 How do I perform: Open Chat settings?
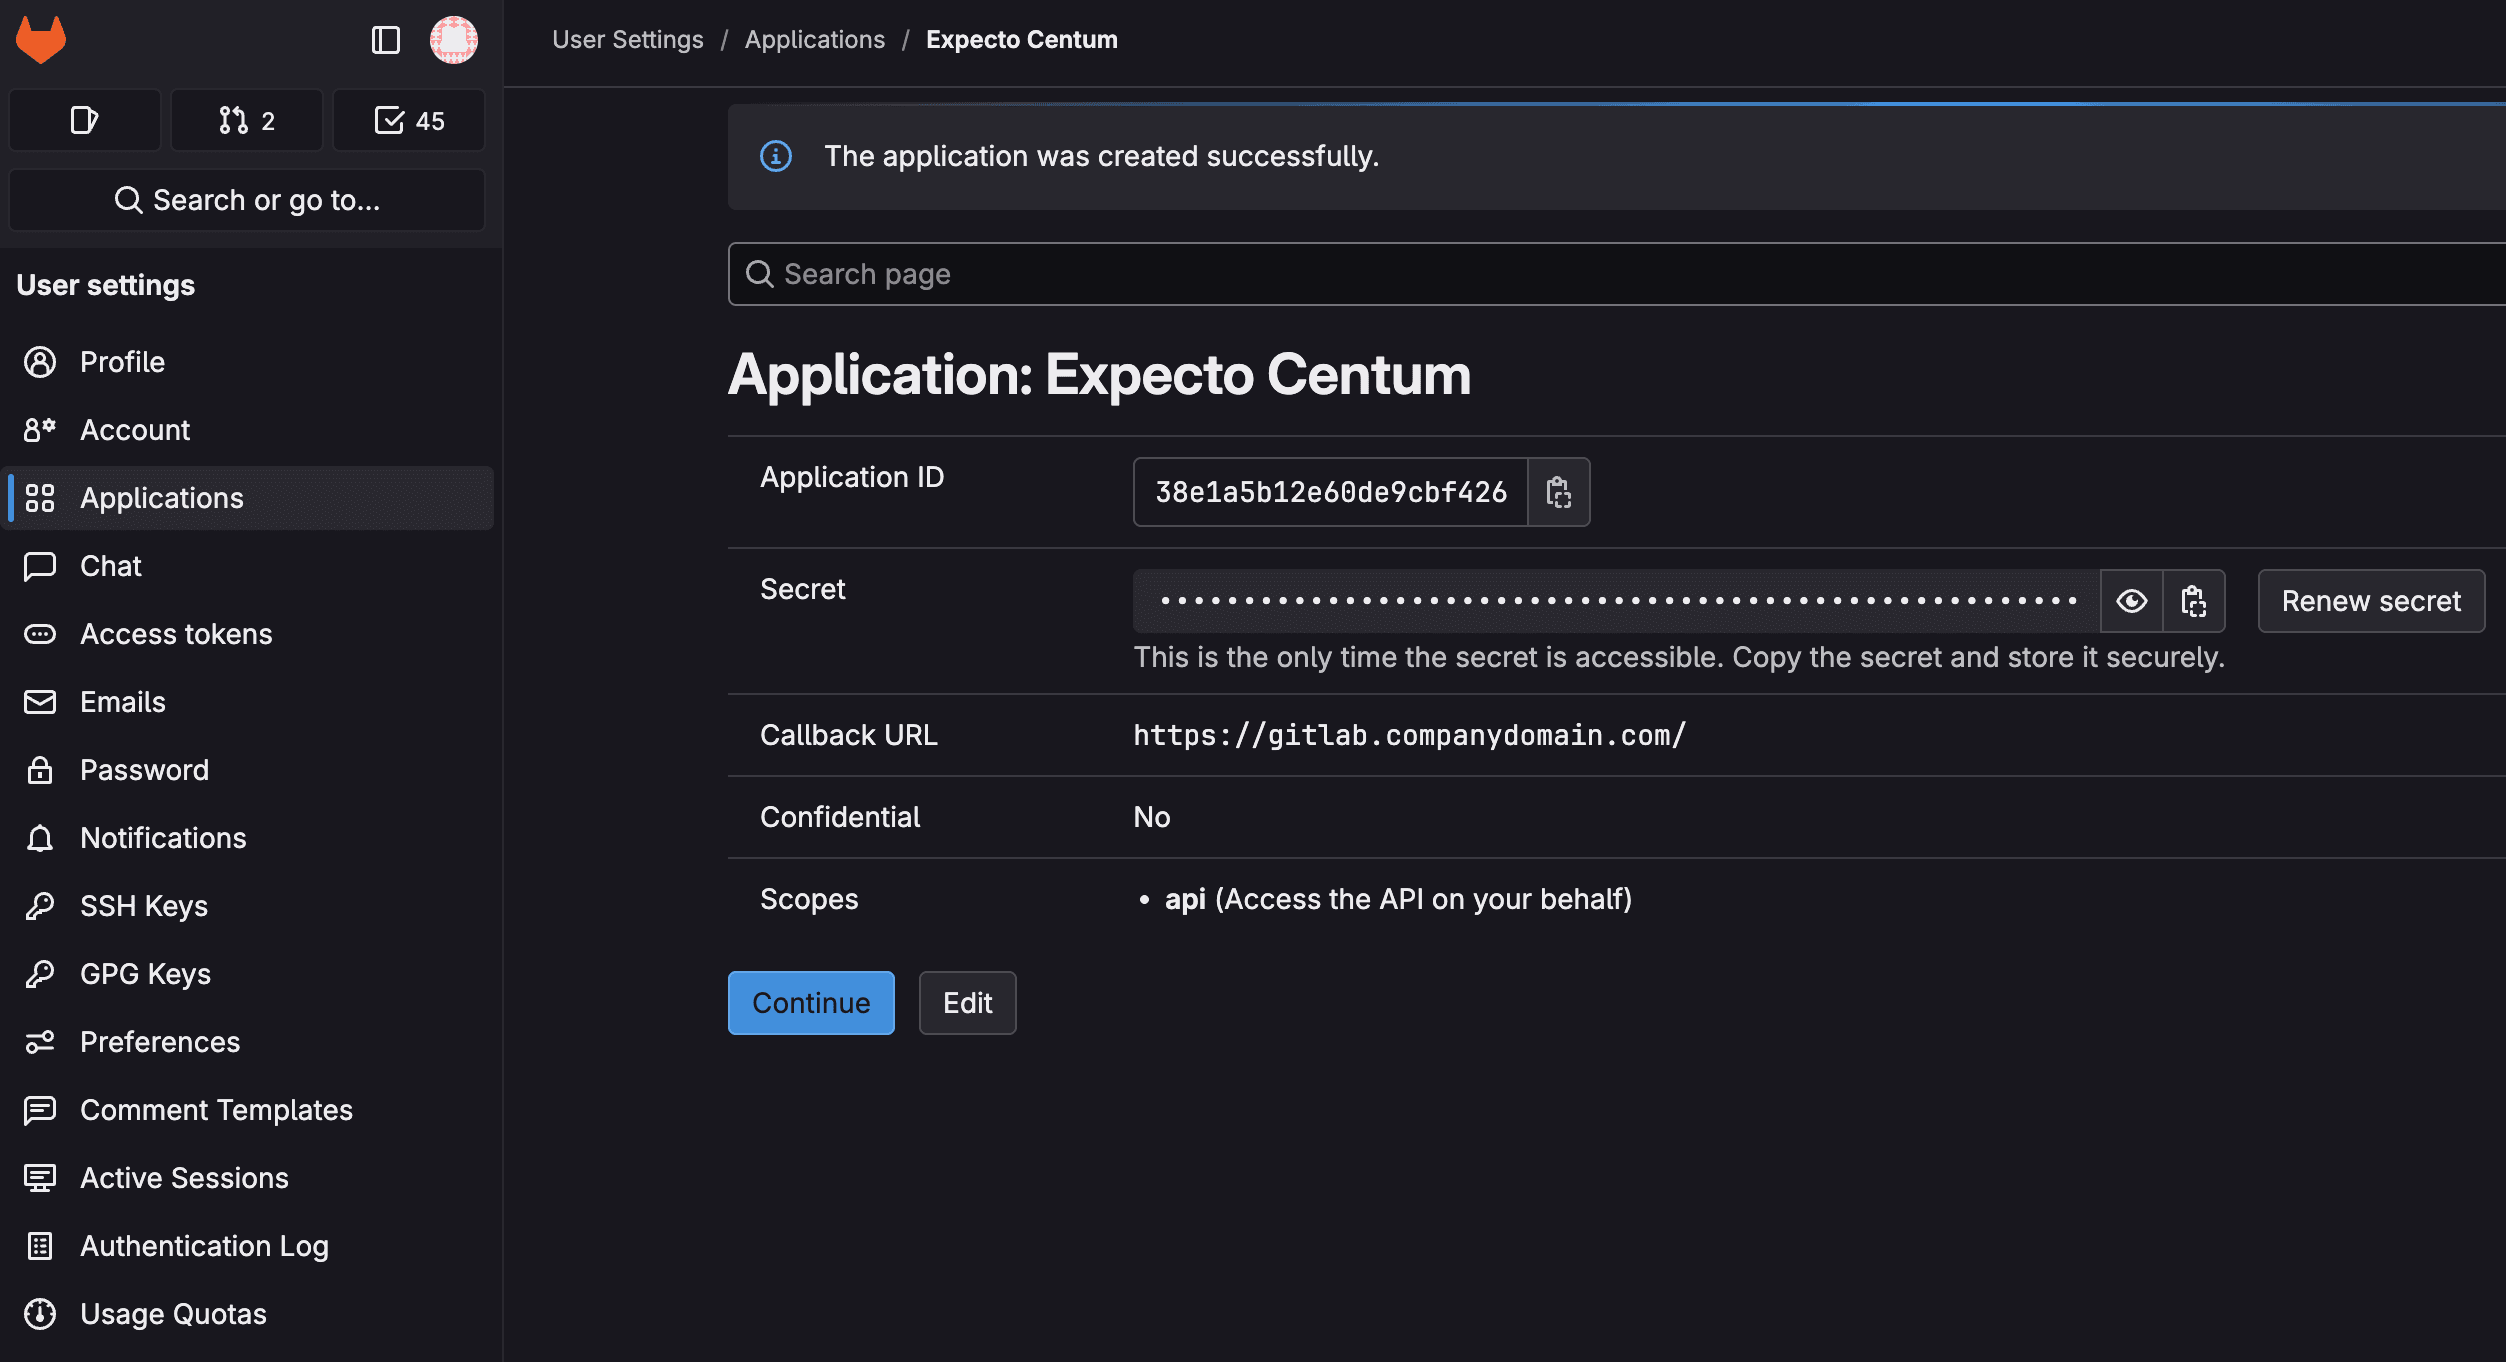point(247,566)
